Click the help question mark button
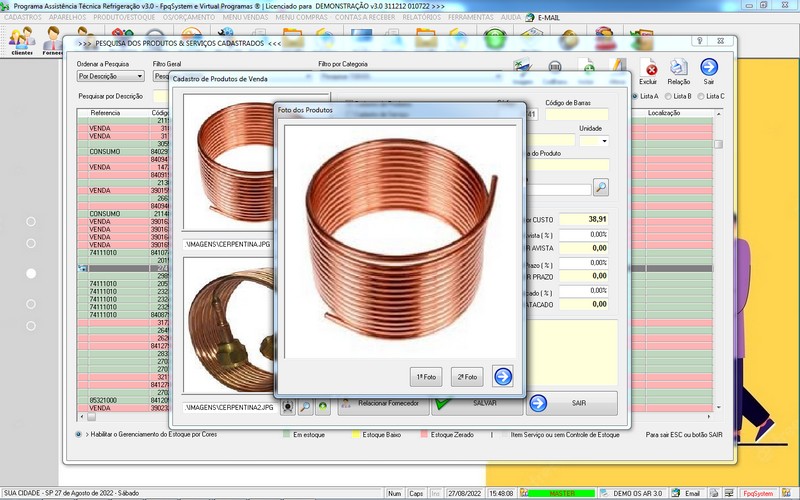 (x=699, y=41)
